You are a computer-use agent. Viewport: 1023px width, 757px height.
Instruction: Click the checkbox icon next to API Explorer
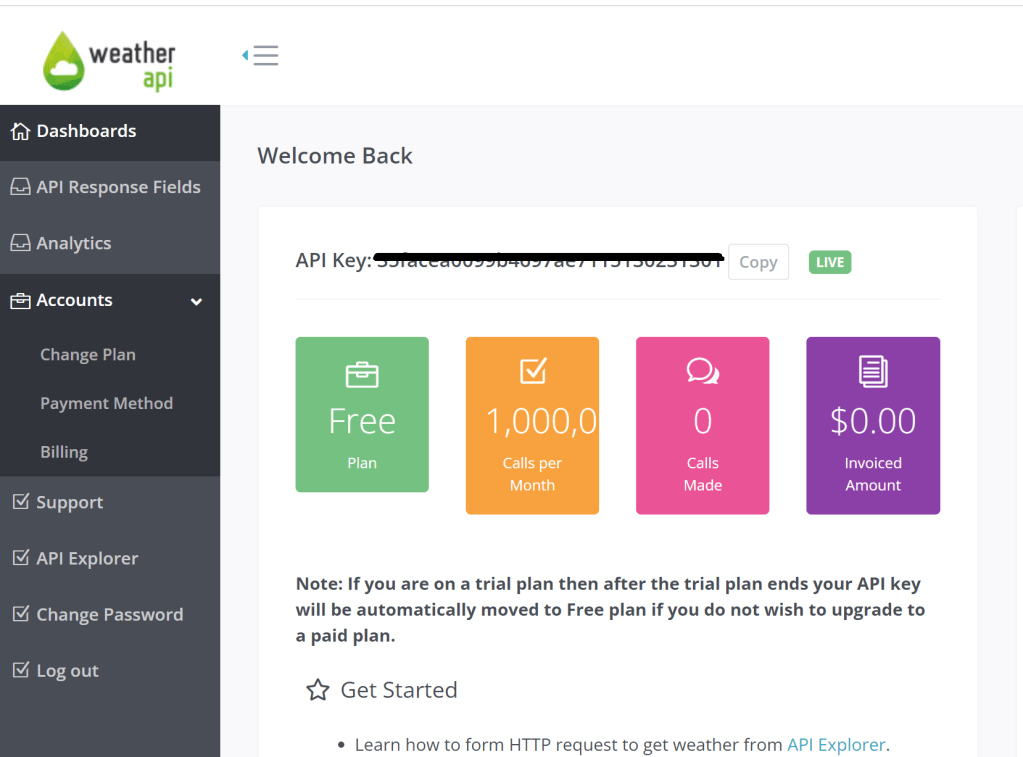point(20,558)
